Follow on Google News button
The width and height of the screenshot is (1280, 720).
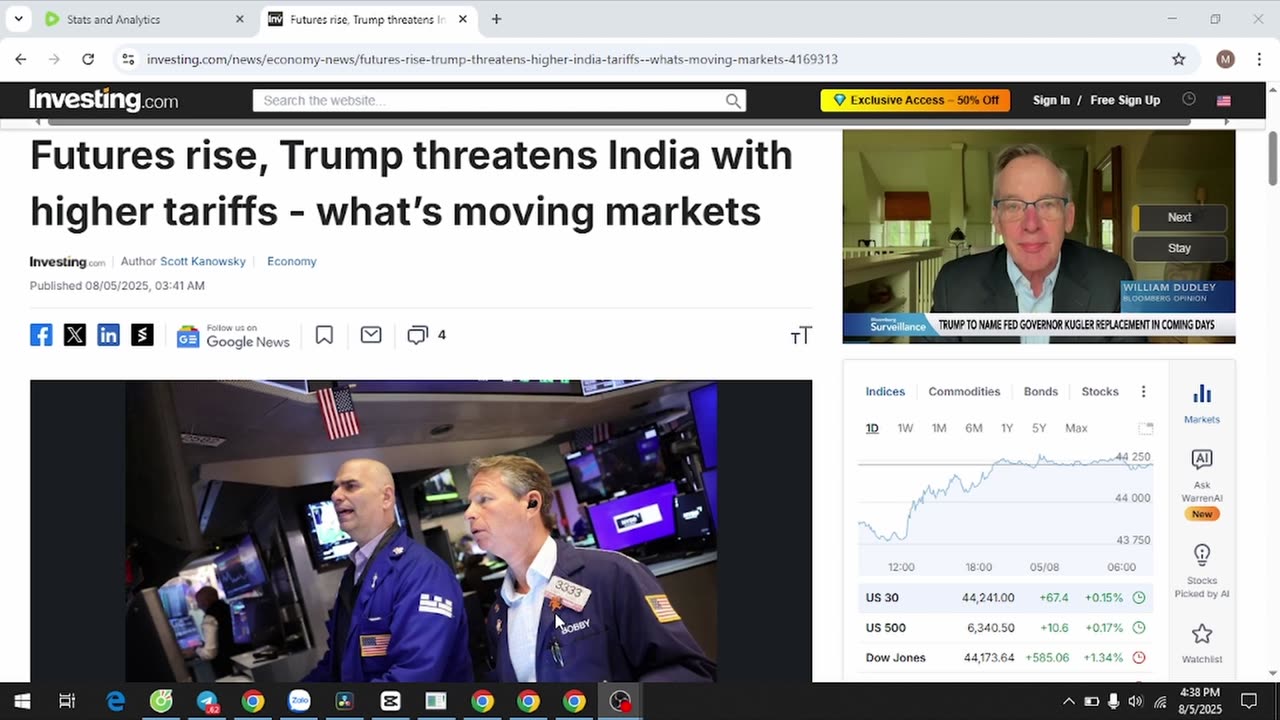(x=233, y=336)
